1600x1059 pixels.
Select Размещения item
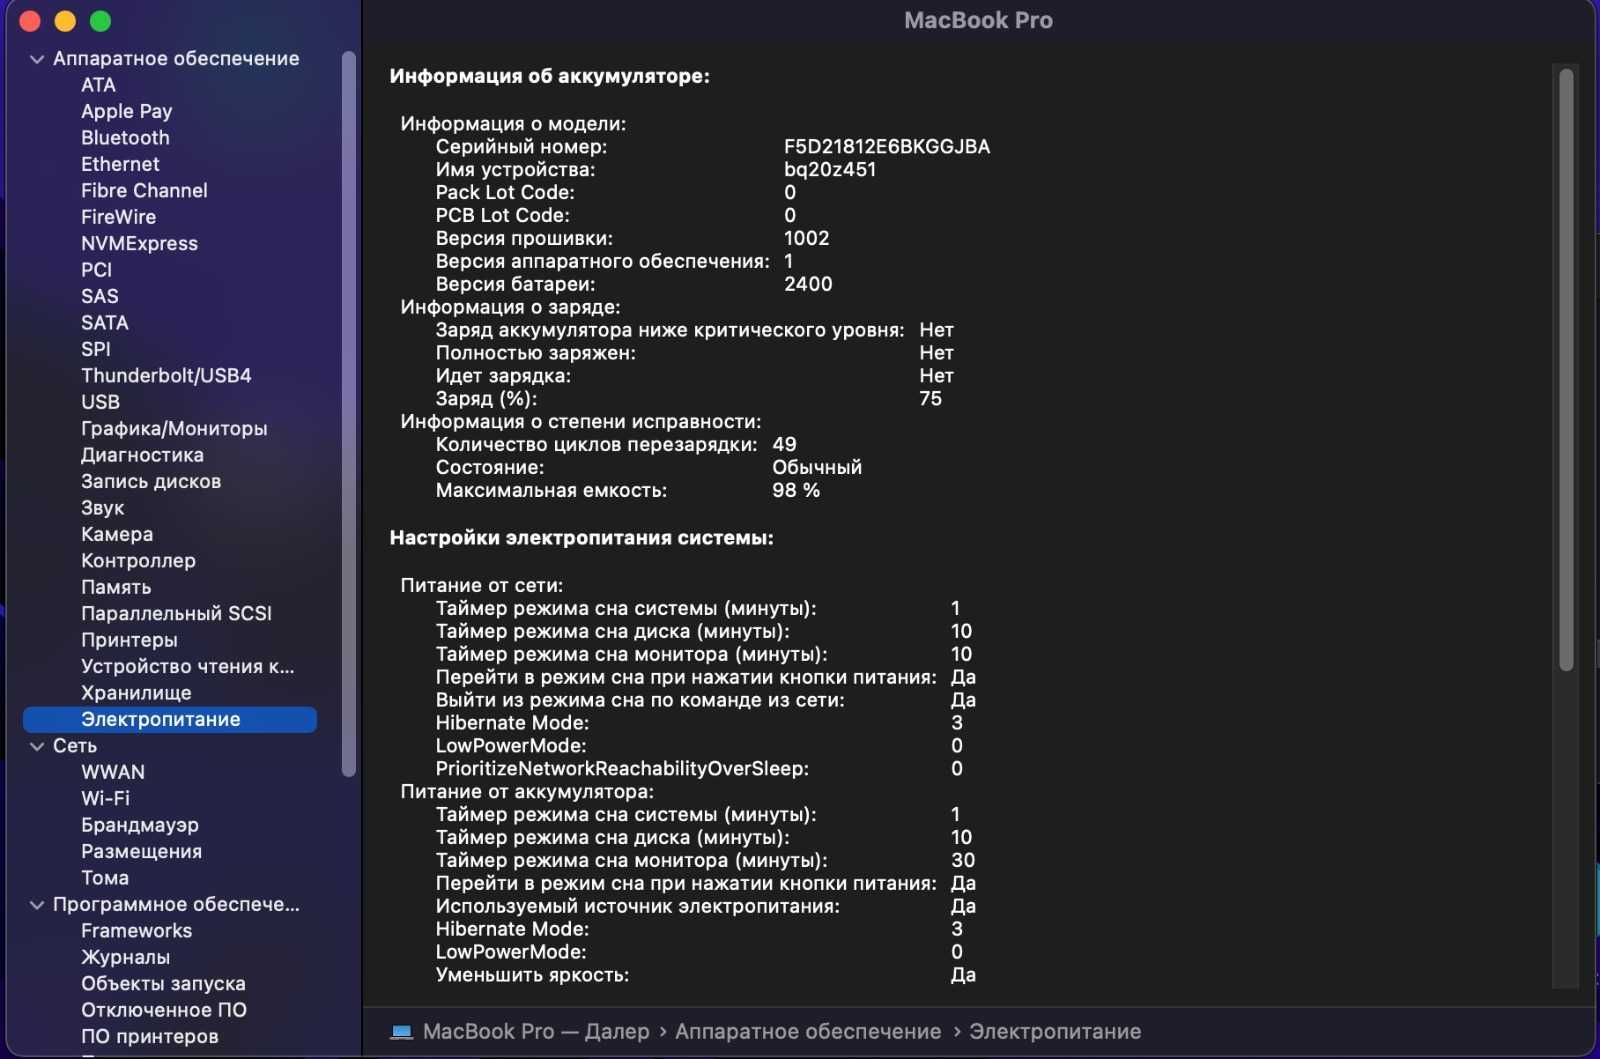[x=141, y=852]
